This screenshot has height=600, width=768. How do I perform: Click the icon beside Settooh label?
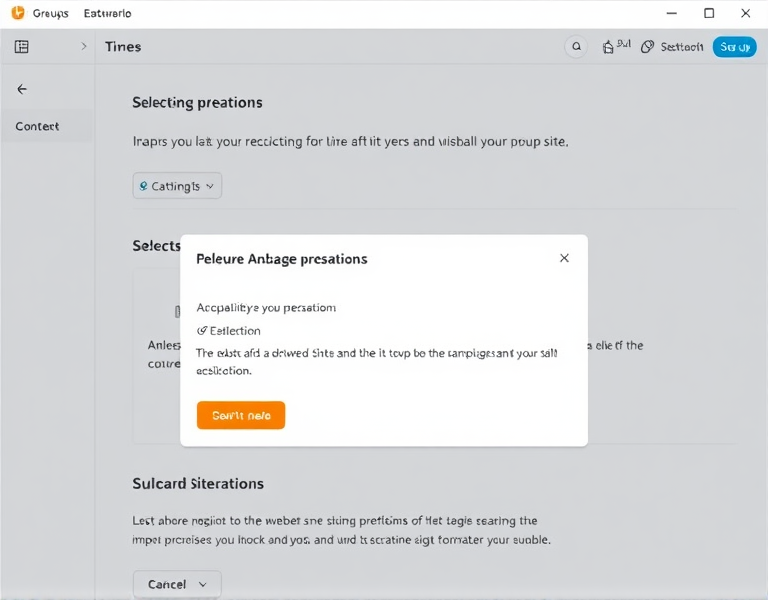[x=648, y=47]
